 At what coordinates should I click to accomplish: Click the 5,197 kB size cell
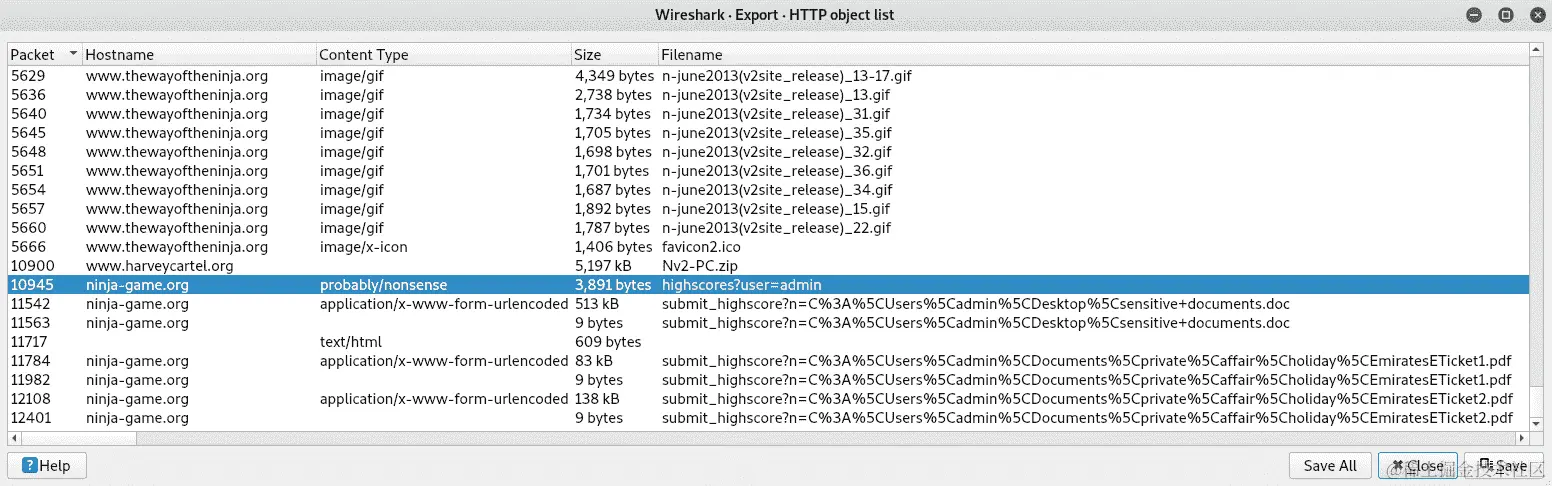pos(603,266)
